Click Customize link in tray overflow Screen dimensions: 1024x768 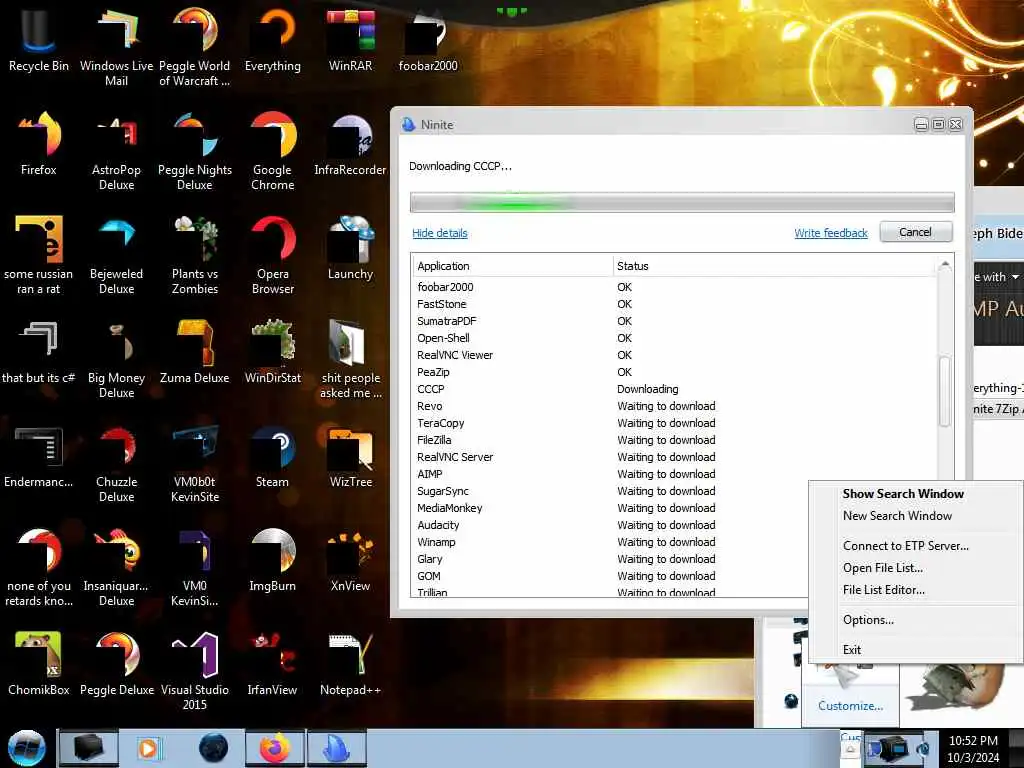[850, 706]
